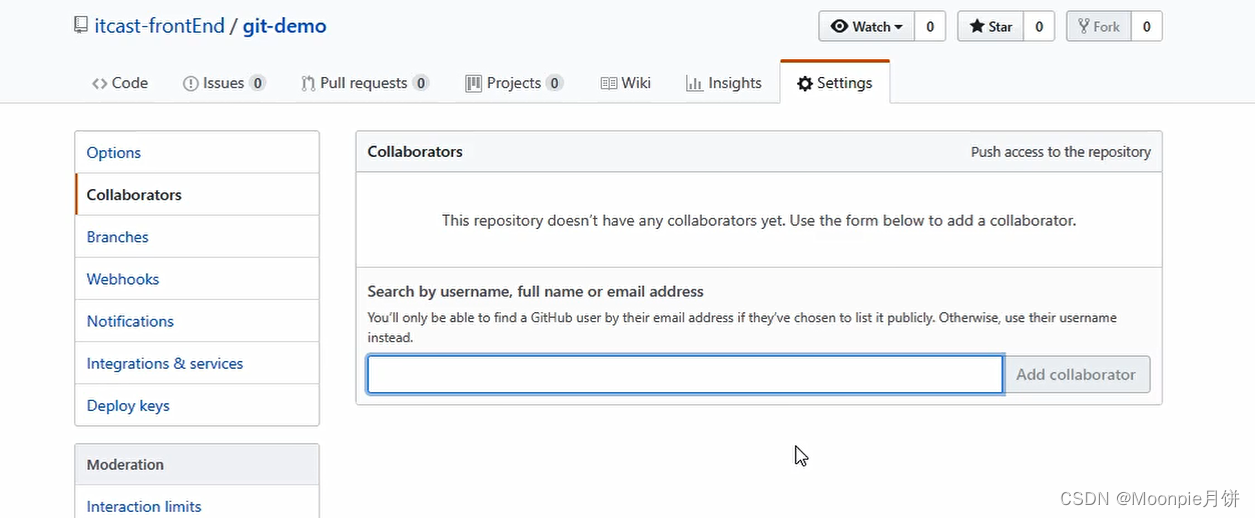Click the Projects board icon
Viewport: 1255px width, 518px height.
coord(474,84)
